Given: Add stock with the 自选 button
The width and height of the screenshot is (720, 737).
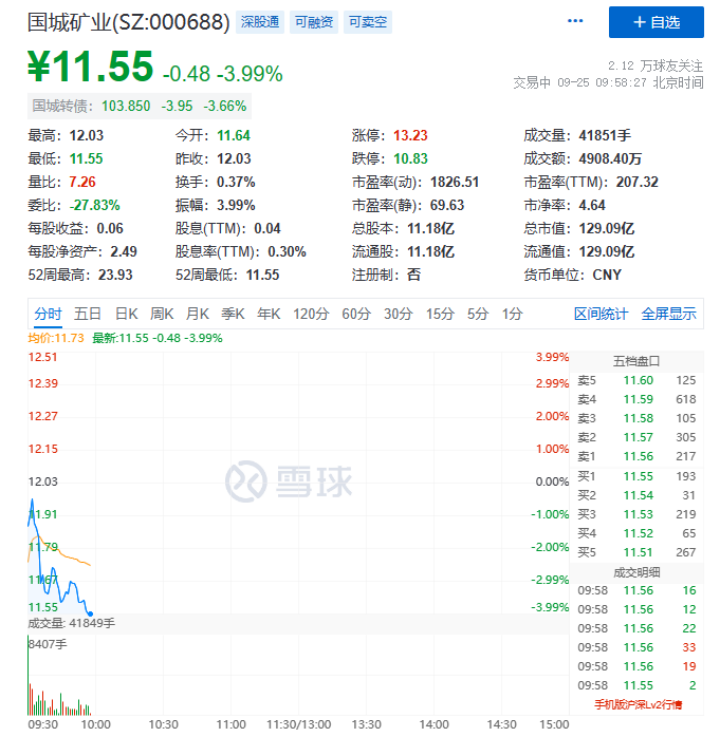Looking at the screenshot, I should (x=656, y=22).
